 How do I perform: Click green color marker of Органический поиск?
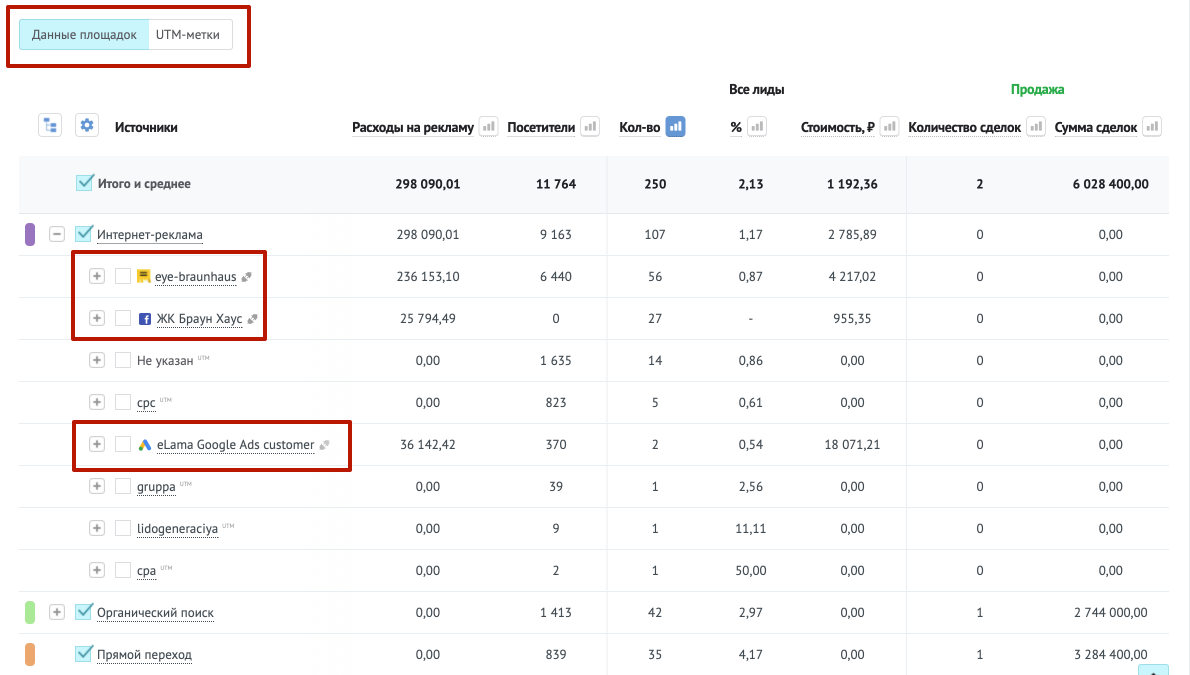click(30, 612)
